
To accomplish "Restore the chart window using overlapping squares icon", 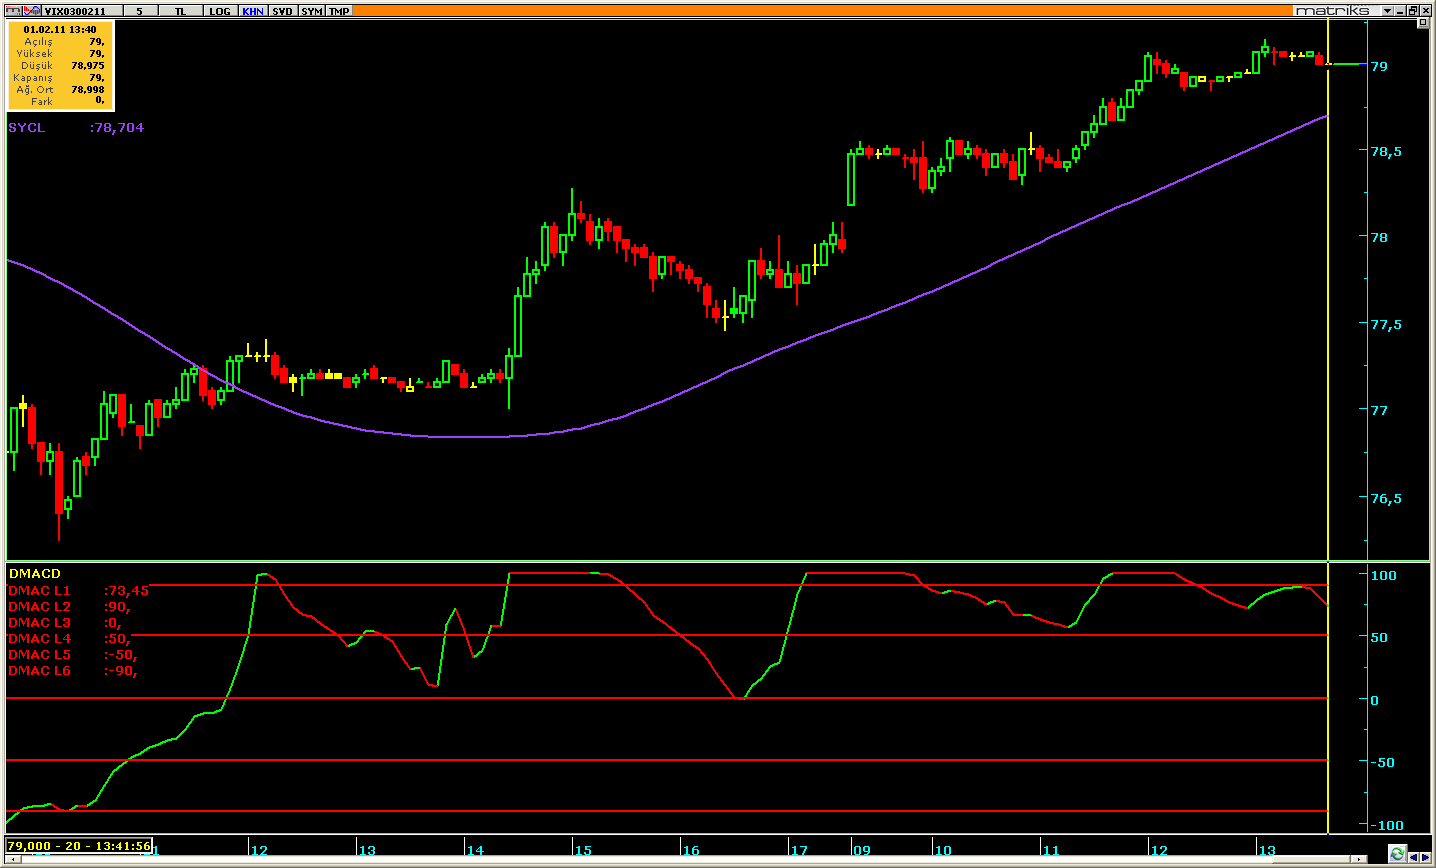I will pyautogui.click(x=1414, y=10).
